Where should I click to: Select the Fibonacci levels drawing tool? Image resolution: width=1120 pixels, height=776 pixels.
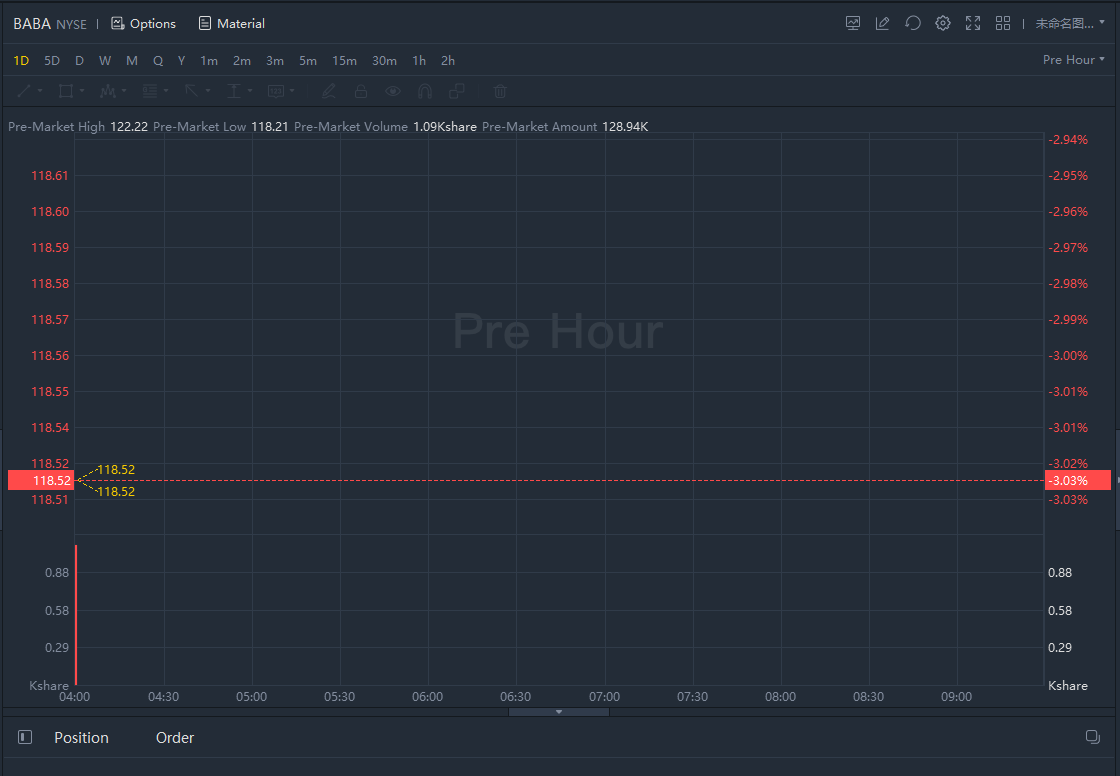tap(149, 91)
